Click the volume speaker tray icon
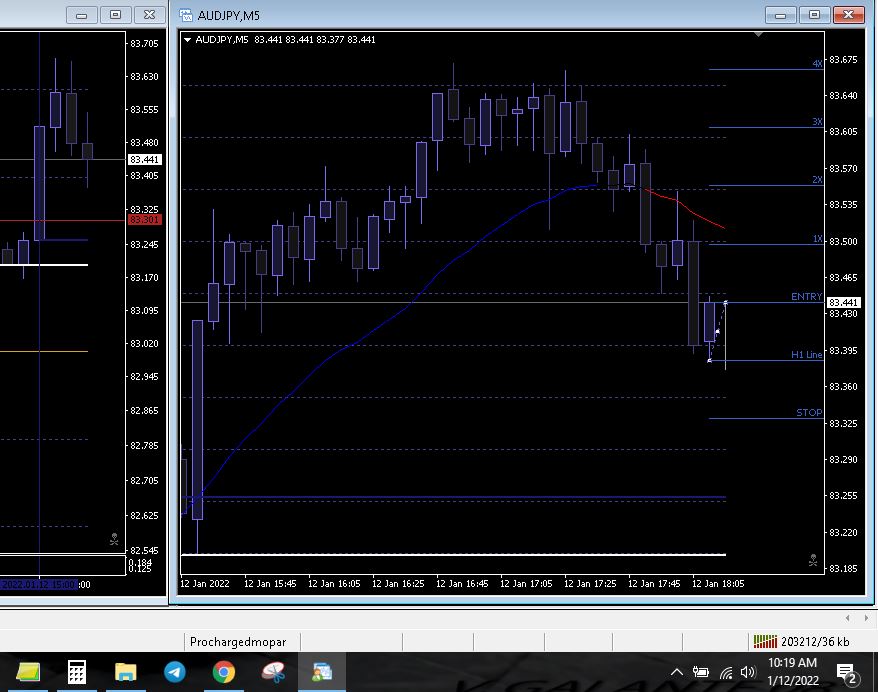Screen dimensions: 878x692 tap(747, 672)
